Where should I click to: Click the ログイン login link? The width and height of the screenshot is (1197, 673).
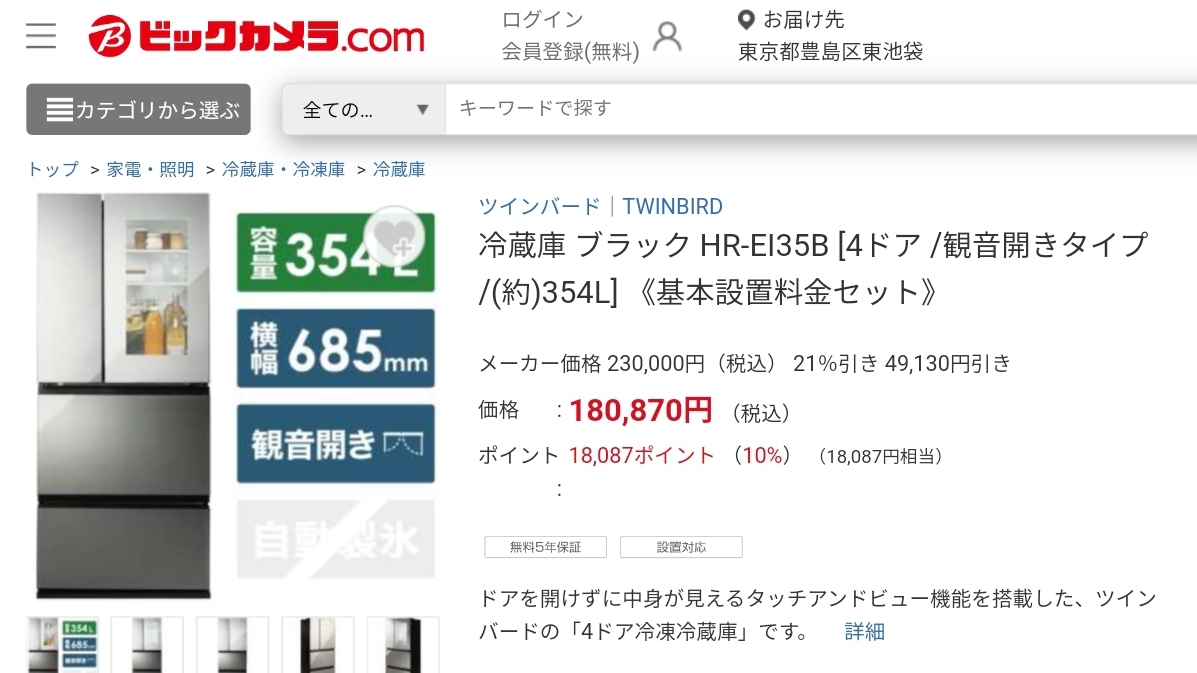(542, 20)
